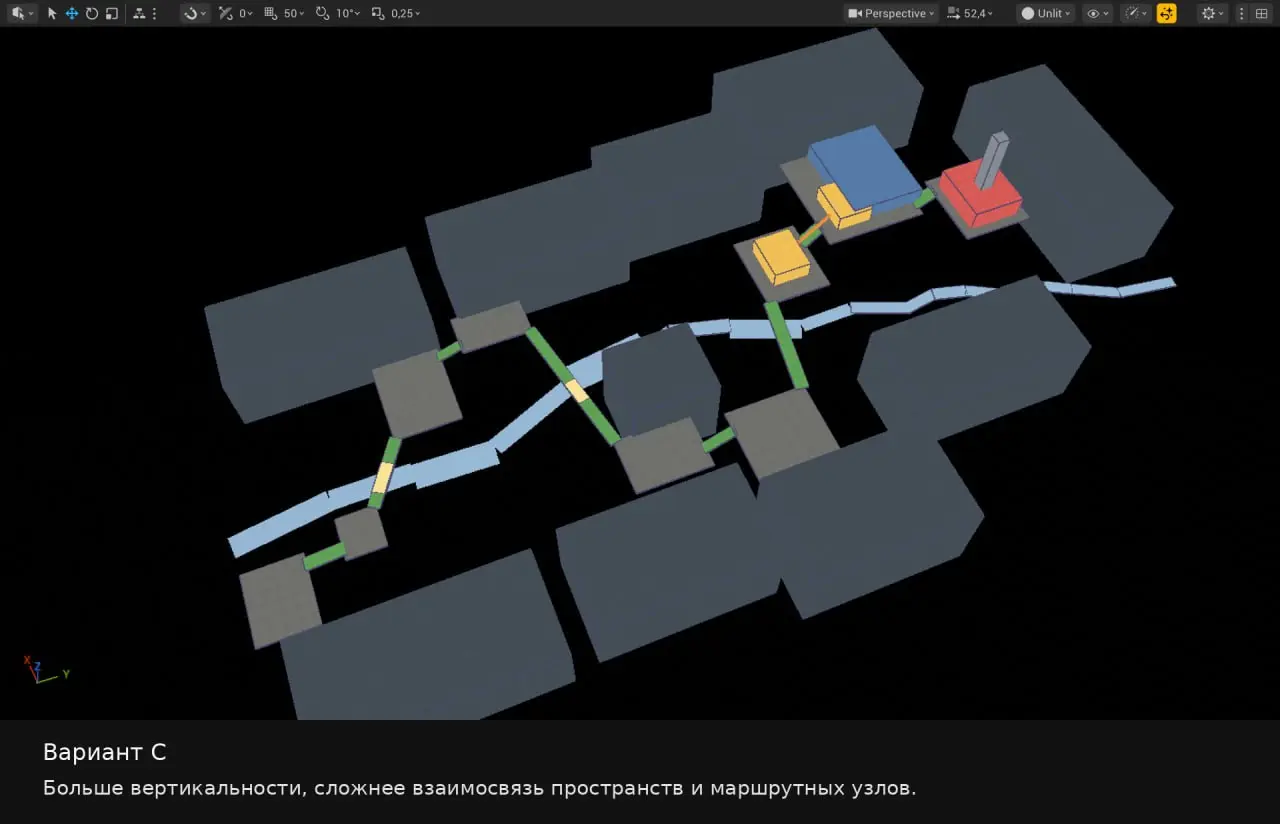Viewport: 1280px width, 824px height.
Task: Open the Unlit view mode menu
Action: pos(1045,14)
